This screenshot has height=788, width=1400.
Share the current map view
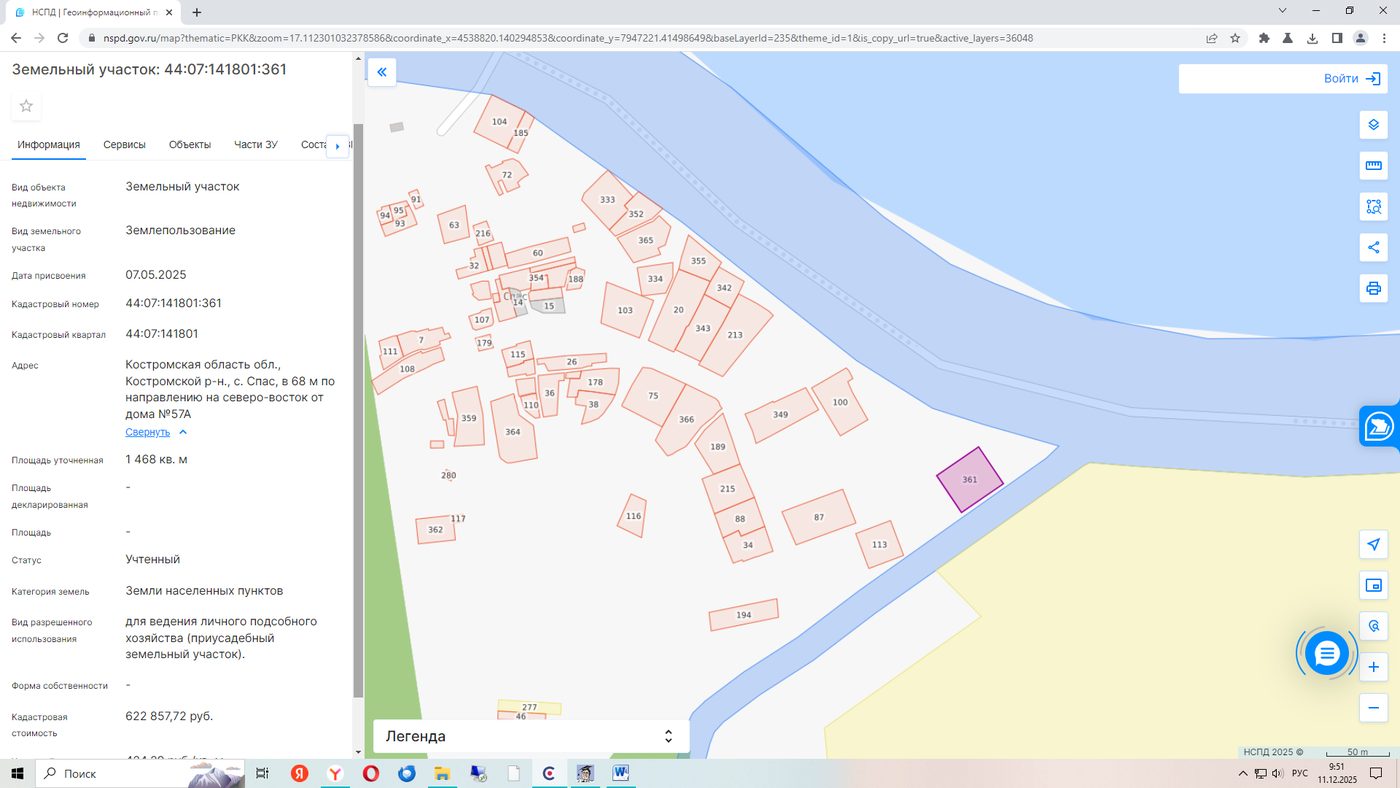[1374, 248]
